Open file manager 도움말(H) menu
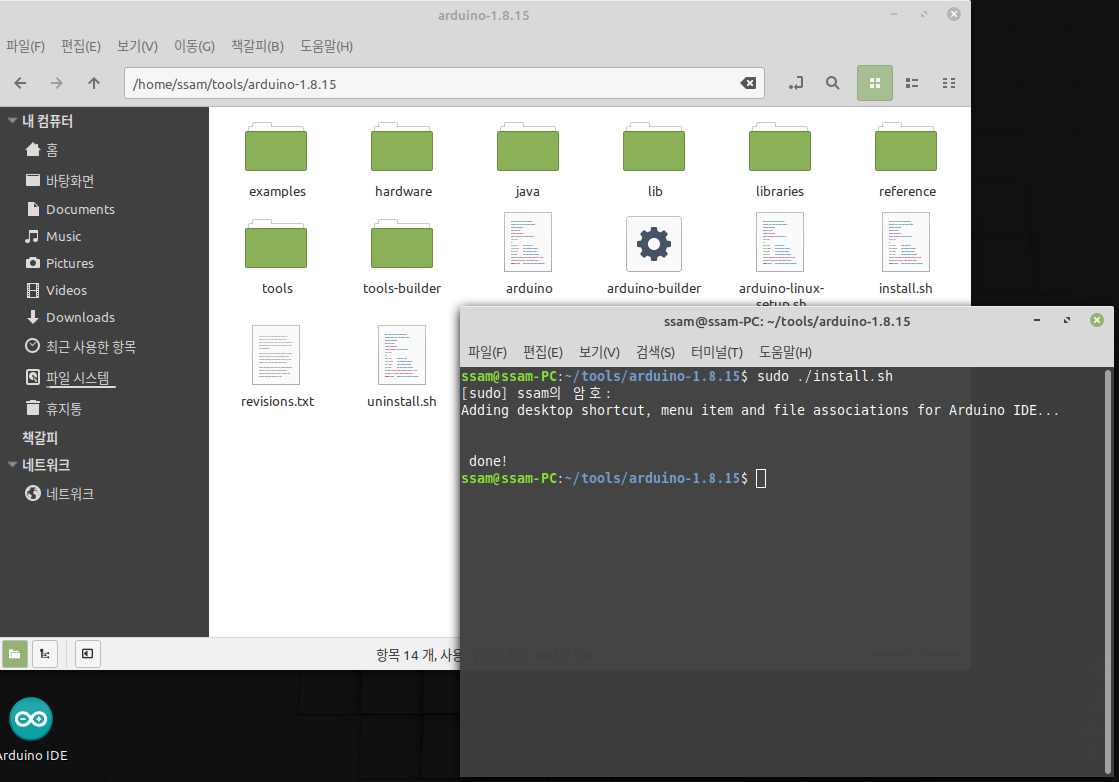The image size is (1119, 782). (x=326, y=46)
